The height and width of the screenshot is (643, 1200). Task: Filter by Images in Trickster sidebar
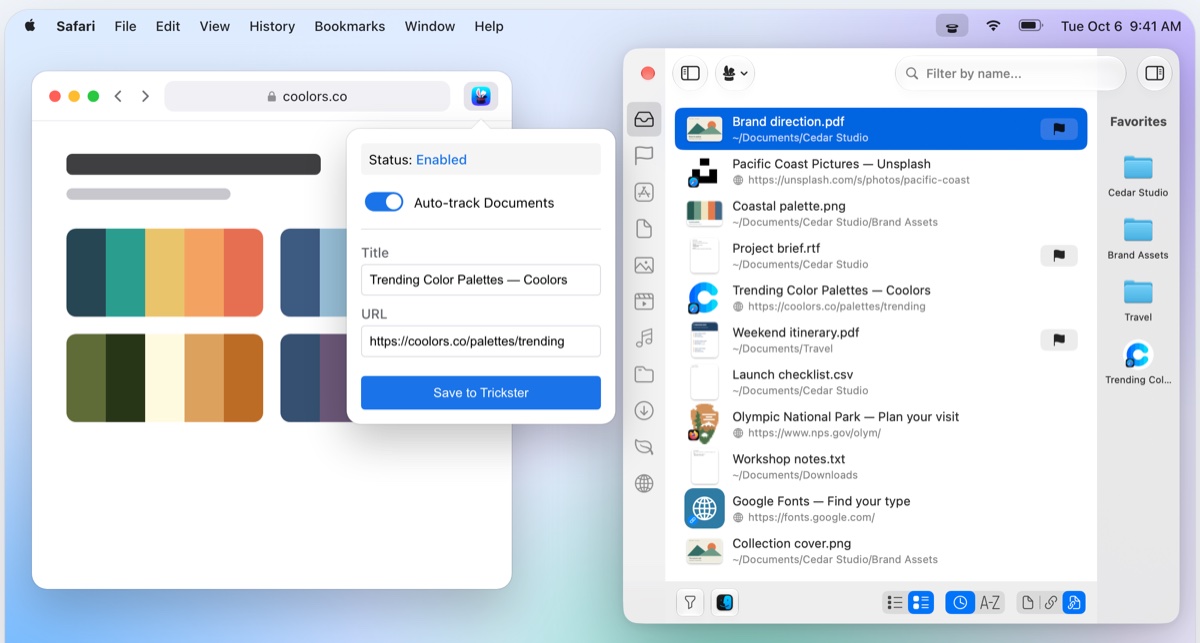tap(644, 265)
